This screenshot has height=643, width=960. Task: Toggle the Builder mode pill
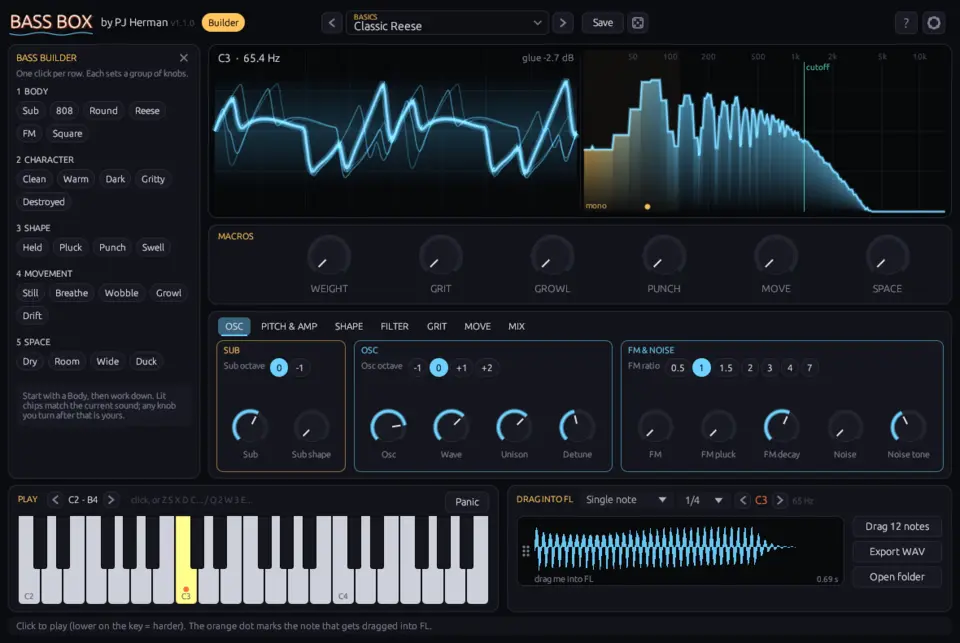(223, 23)
